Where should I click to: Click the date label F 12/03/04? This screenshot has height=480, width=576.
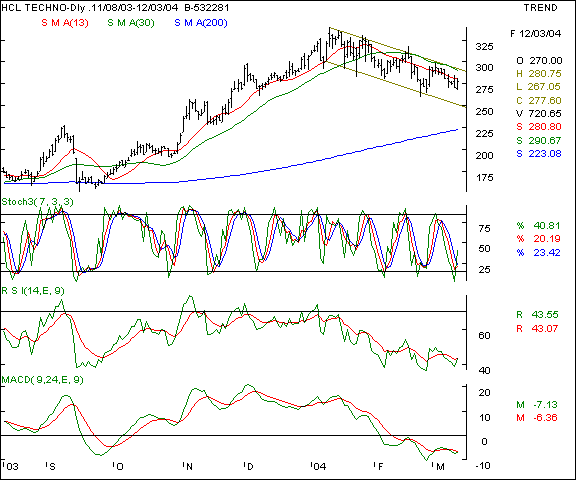point(536,34)
